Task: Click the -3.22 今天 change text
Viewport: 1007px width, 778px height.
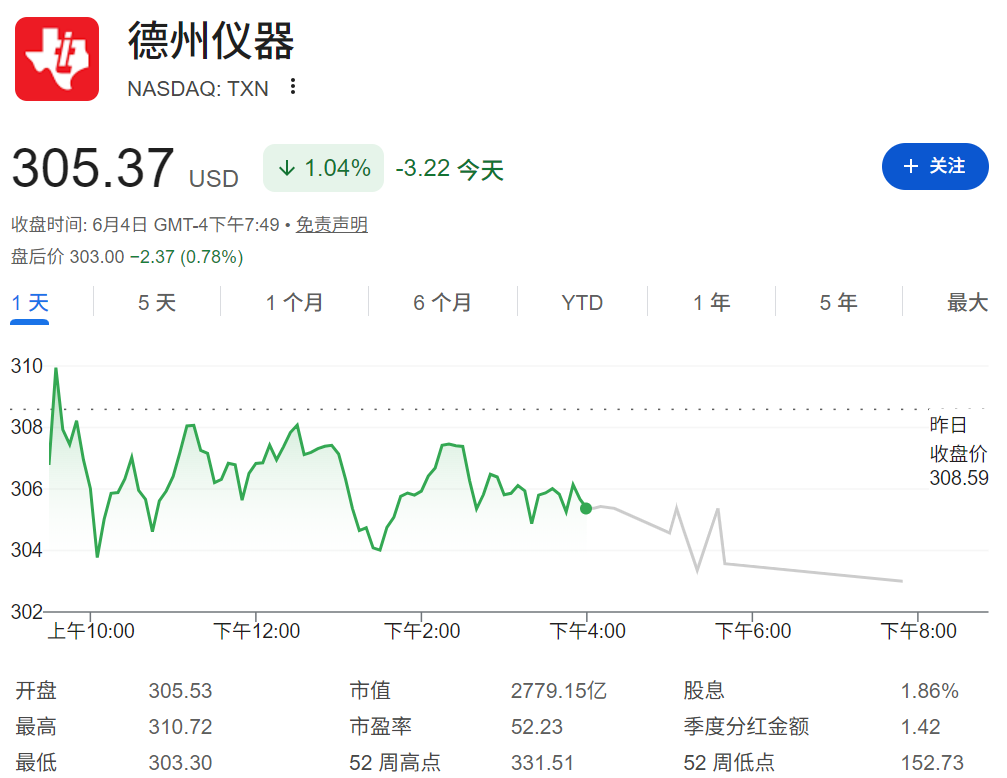Action: [x=450, y=169]
